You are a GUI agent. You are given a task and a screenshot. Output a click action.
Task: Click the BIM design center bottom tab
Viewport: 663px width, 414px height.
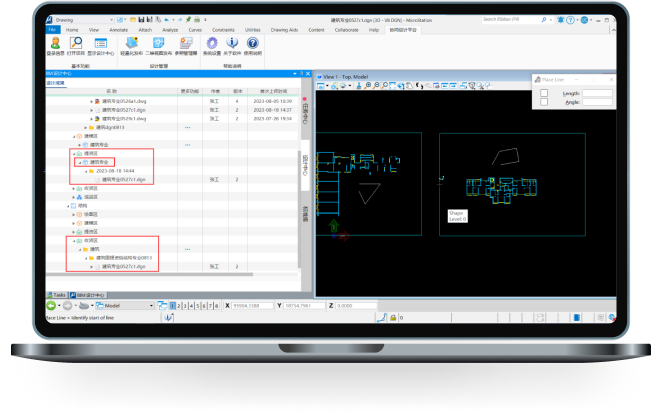88,295
